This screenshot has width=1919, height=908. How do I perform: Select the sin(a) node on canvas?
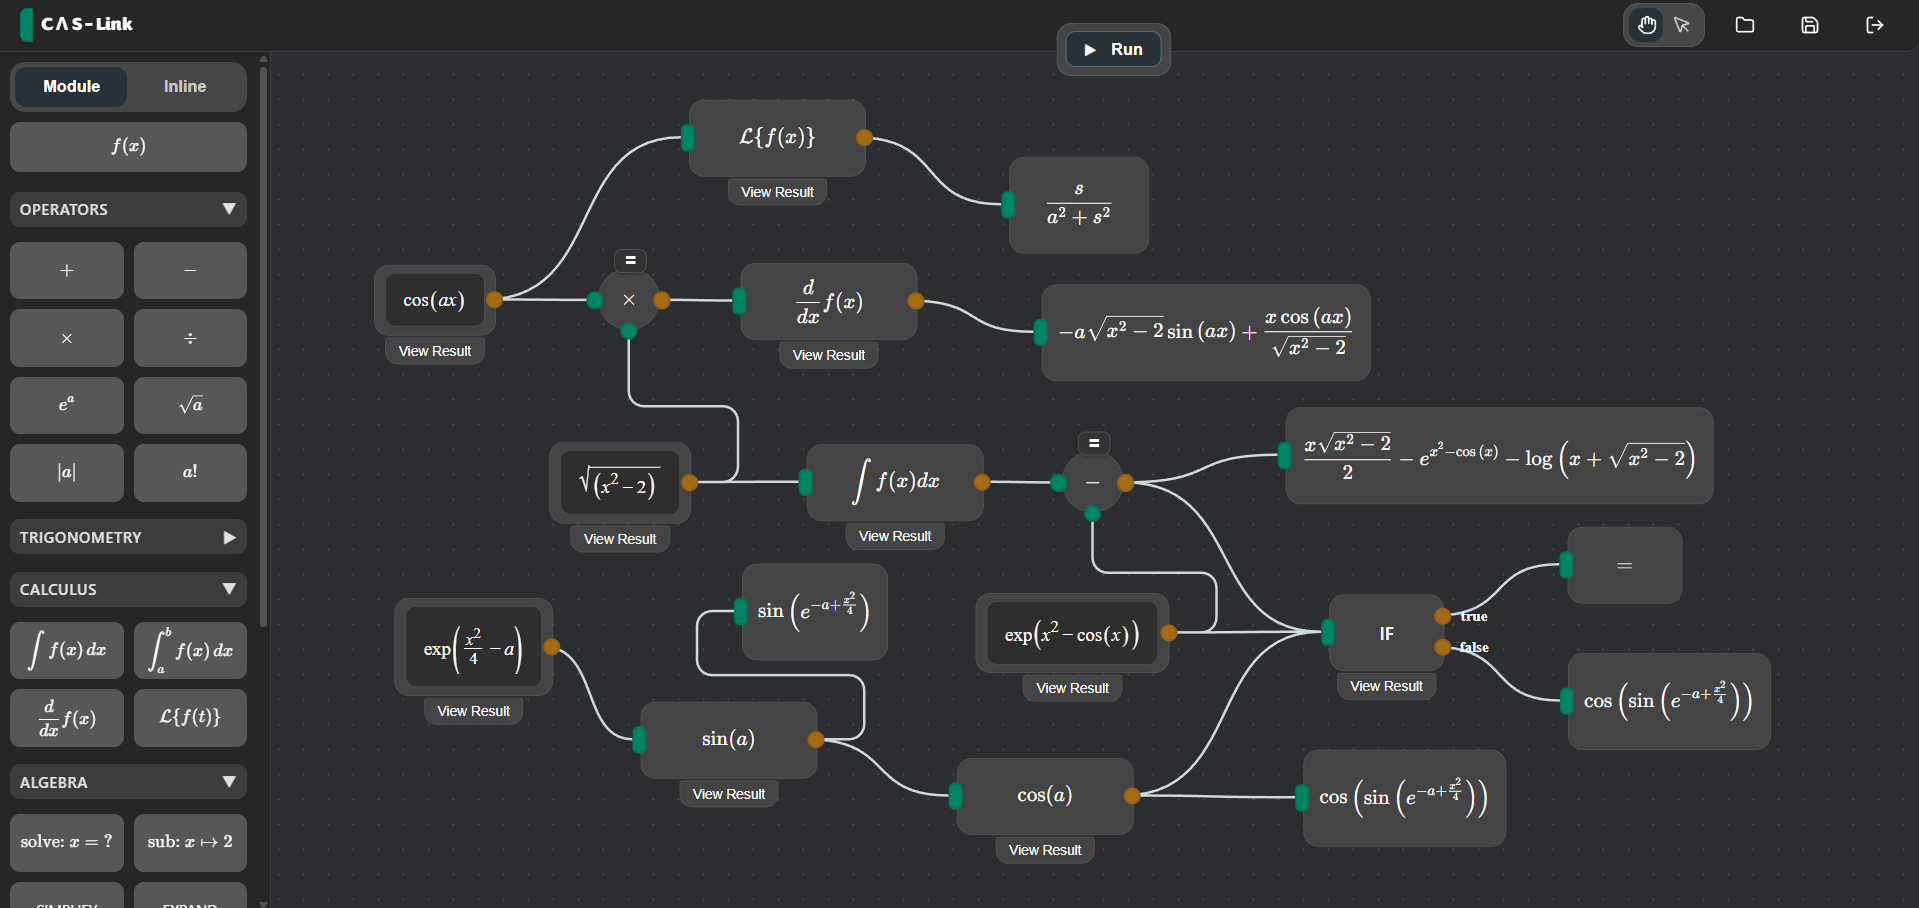[728, 740]
